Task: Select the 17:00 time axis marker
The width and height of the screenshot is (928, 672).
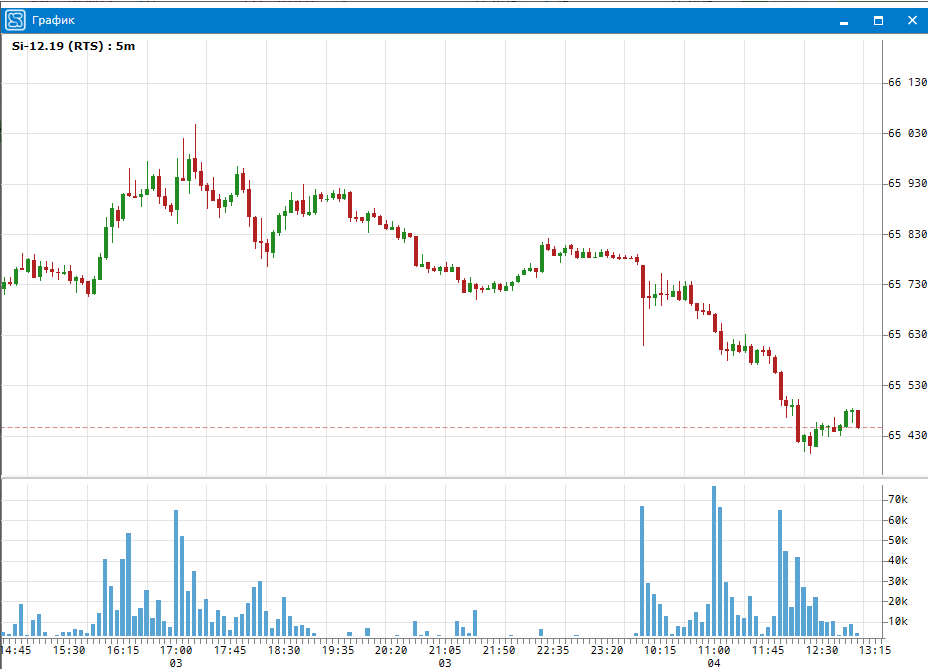Action: pyautogui.click(x=176, y=650)
